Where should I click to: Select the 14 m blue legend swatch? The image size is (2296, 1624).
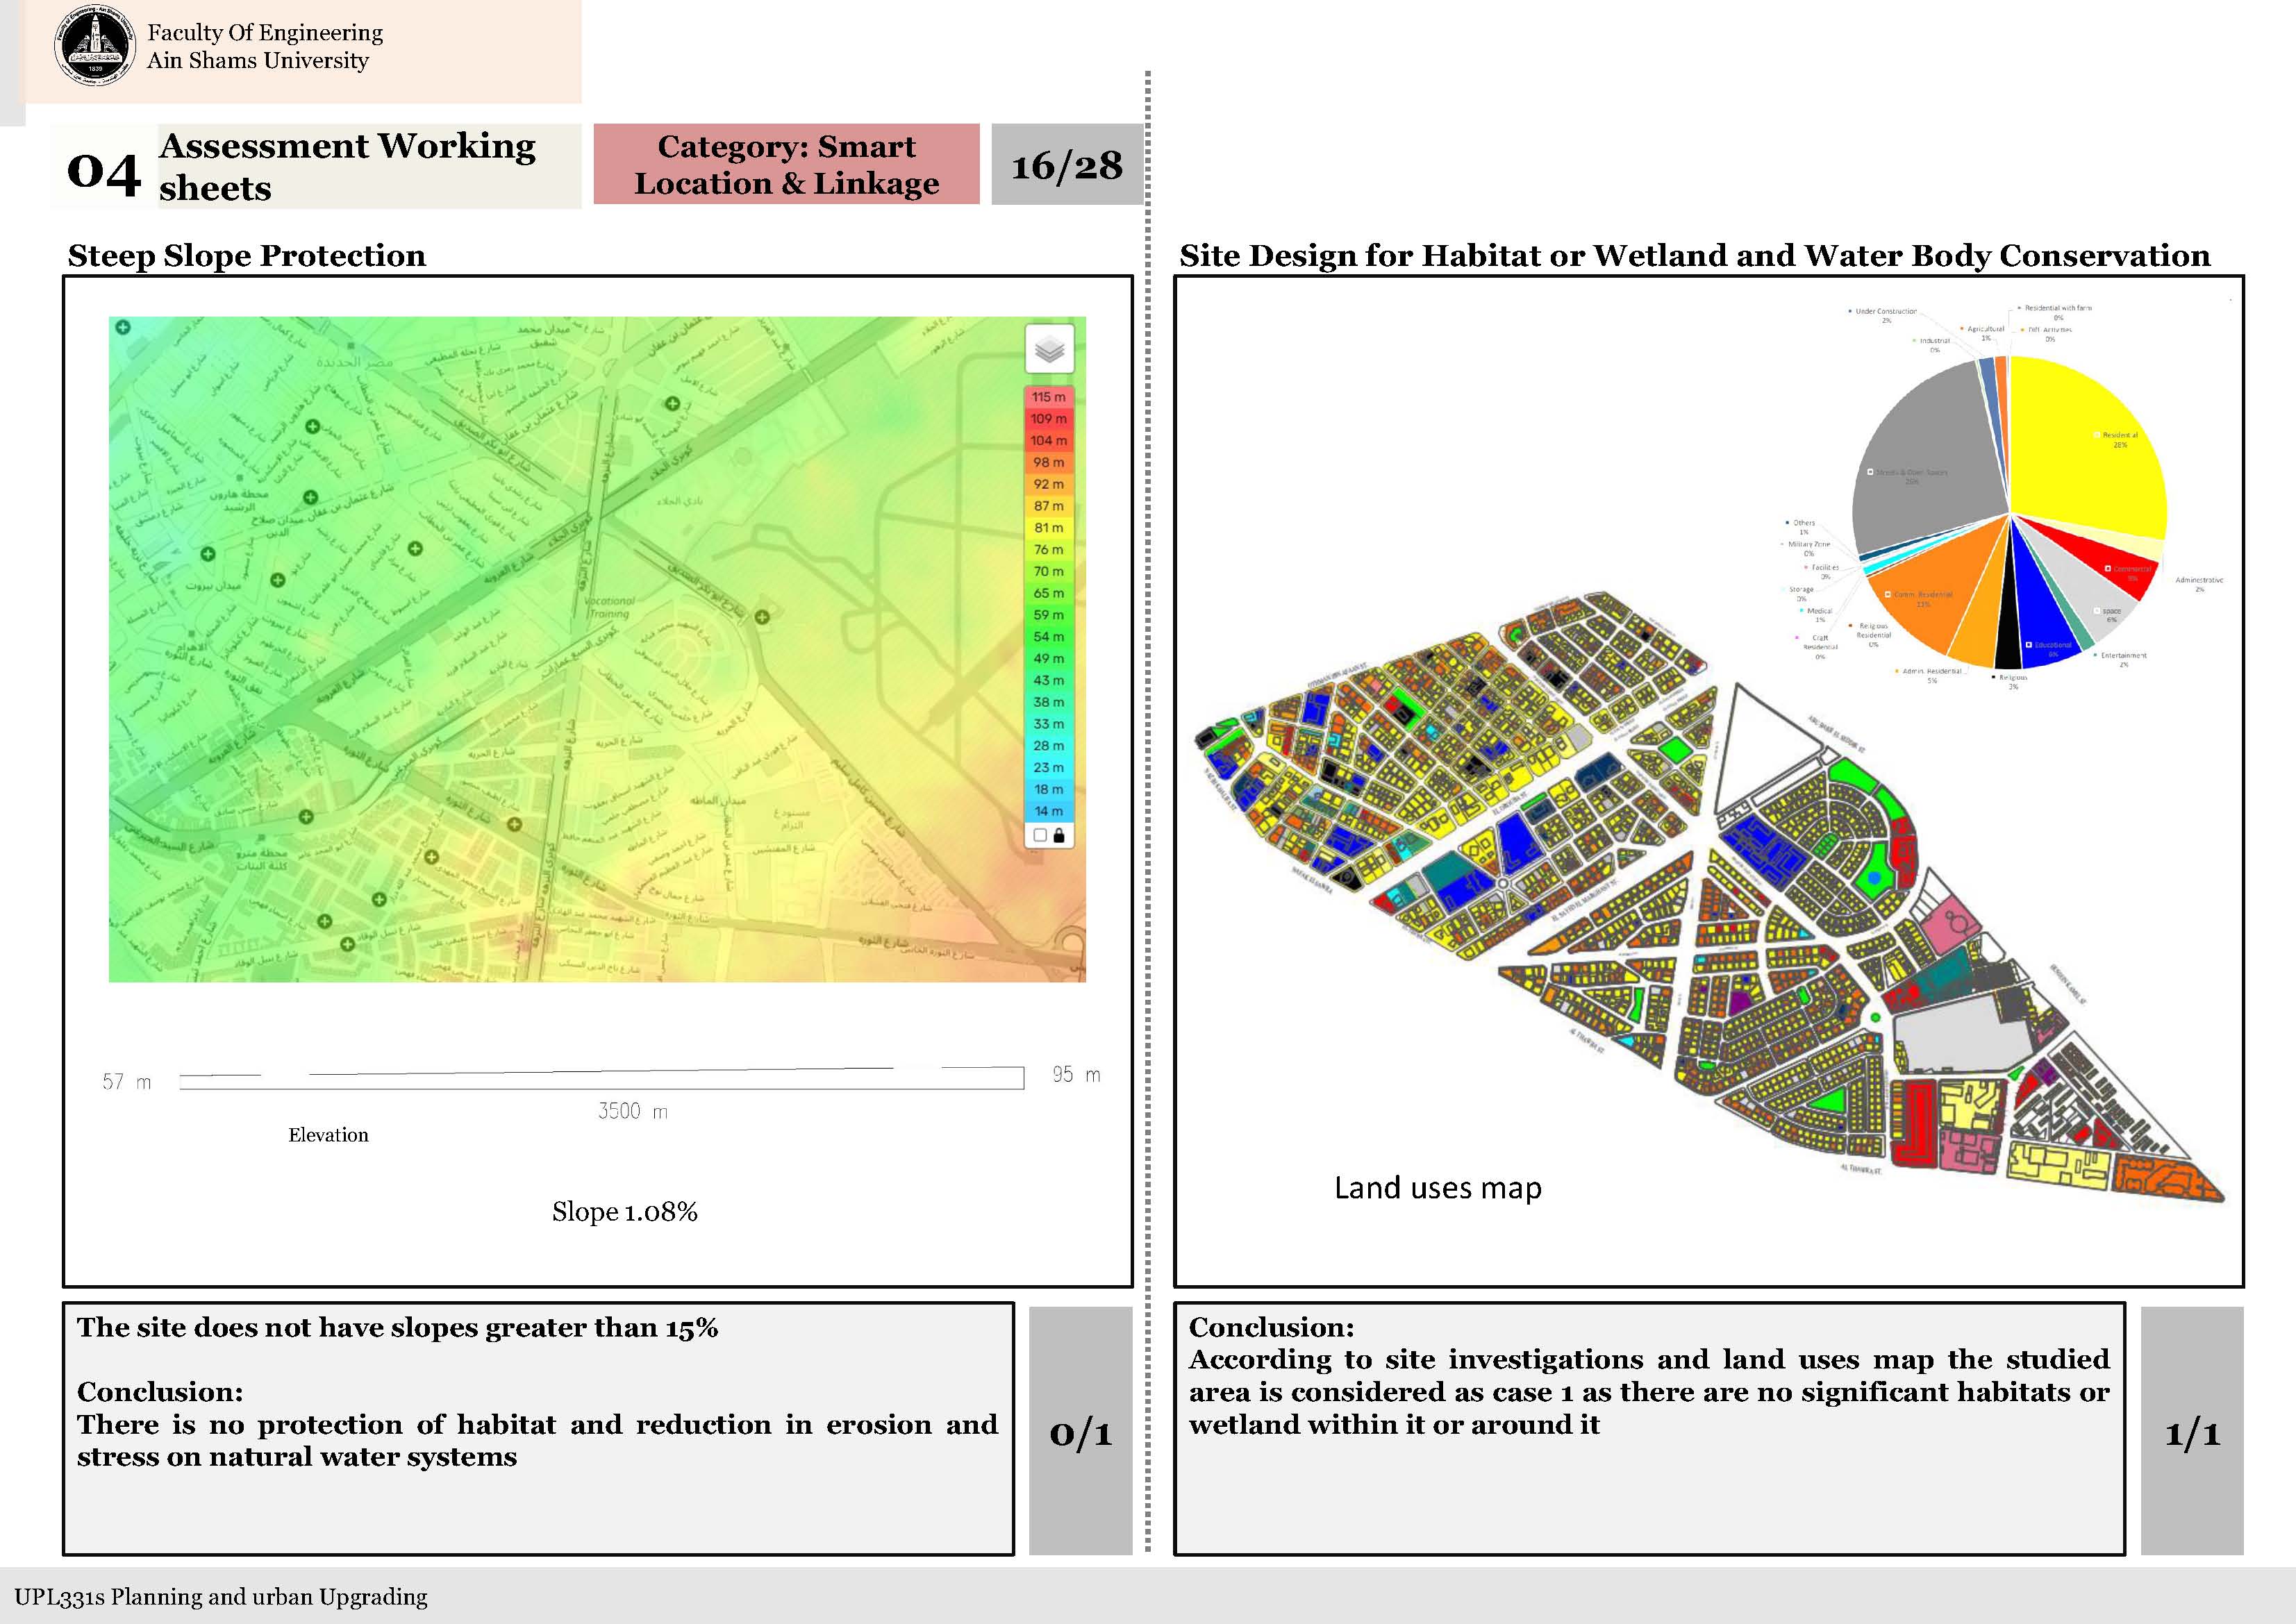[1048, 811]
